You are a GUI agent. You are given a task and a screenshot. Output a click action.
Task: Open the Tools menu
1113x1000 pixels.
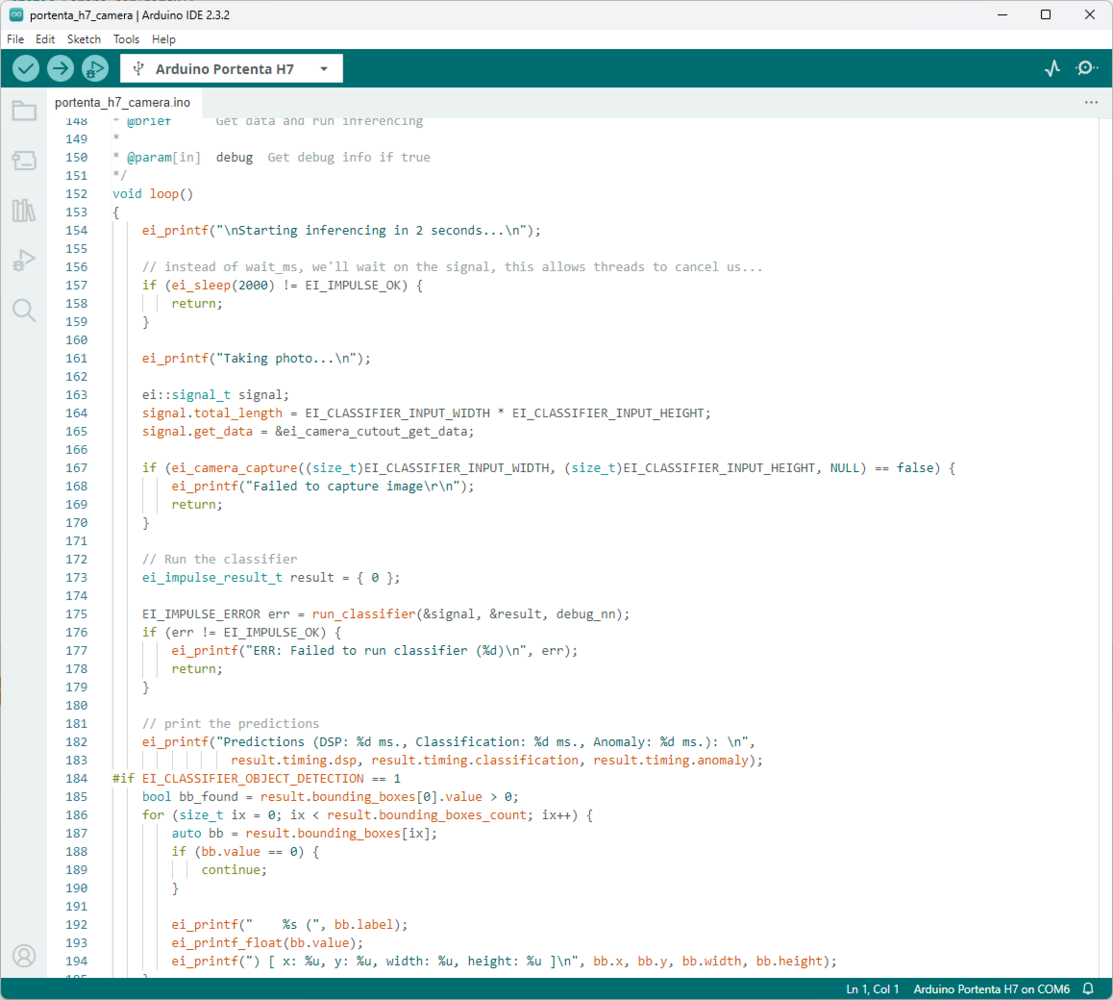pyautogui.click(x=126, y=39)
